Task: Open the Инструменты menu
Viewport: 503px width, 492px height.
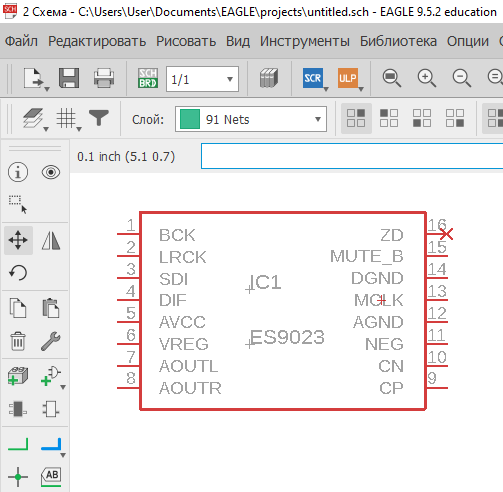Action: pyautogui.click(x=305, y=42)
